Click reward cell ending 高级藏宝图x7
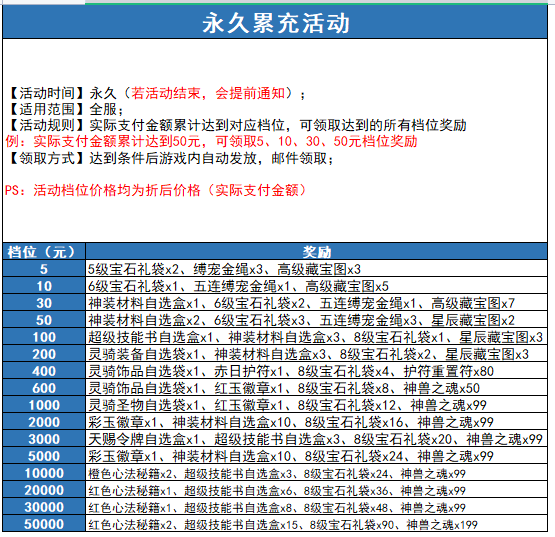The image size is (555, 537). coord(316,303)
